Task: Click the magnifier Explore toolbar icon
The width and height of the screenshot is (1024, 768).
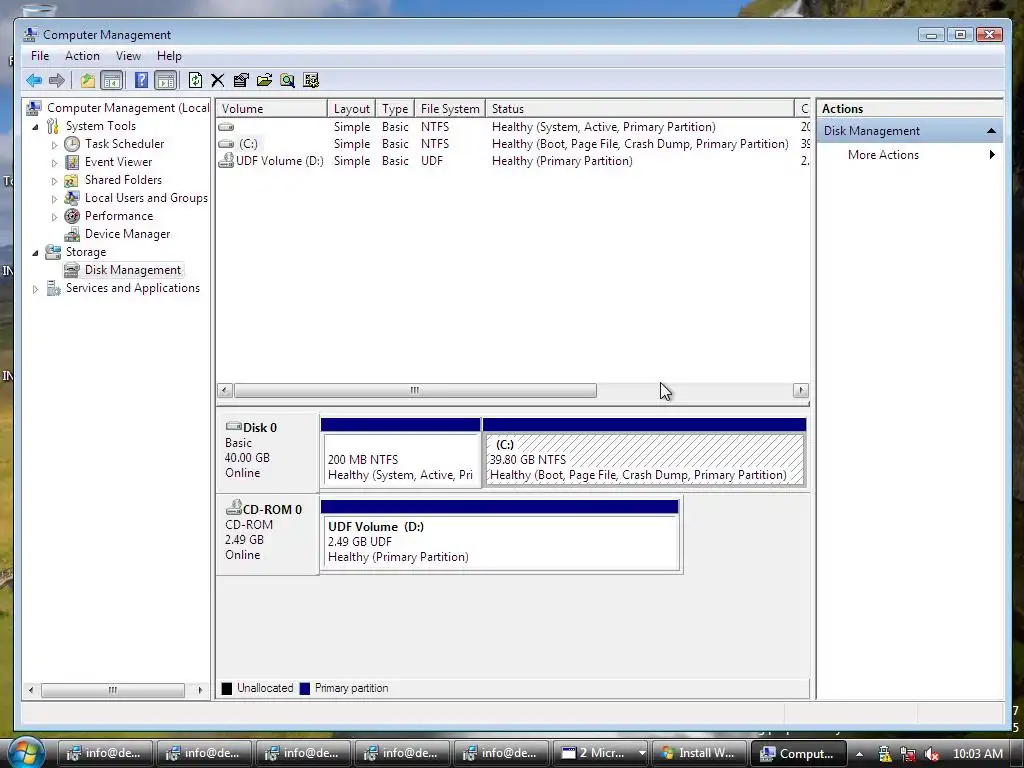Action: pyautogui.click(x=287, y=80)
